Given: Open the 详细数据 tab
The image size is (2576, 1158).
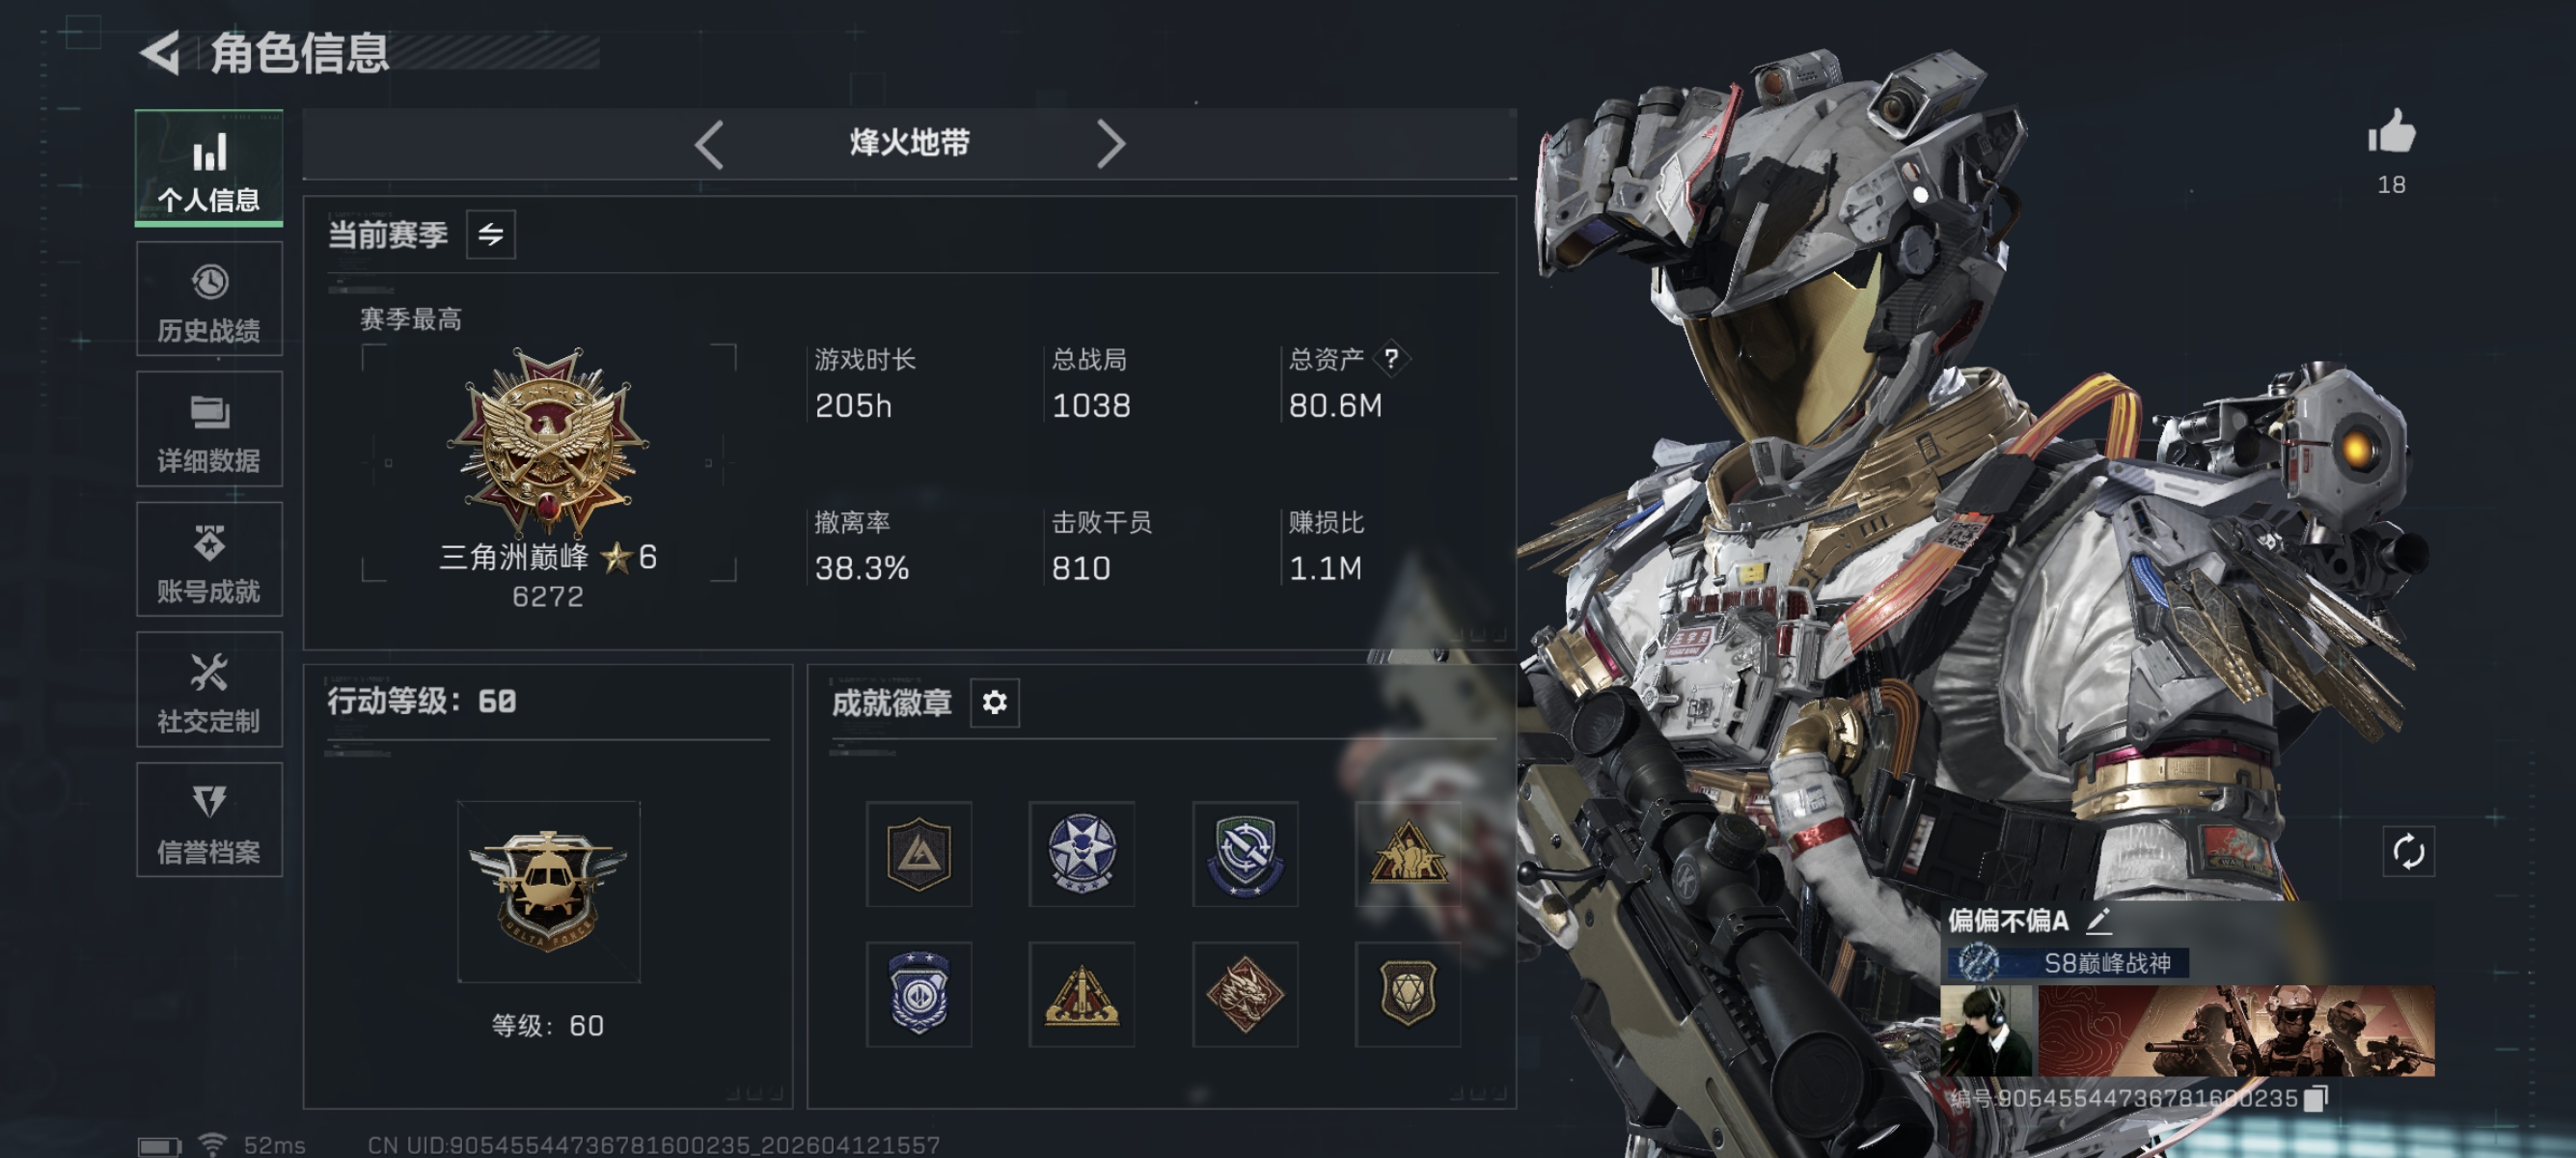Looking at the screenshot, I should click(x=209, y=429).
